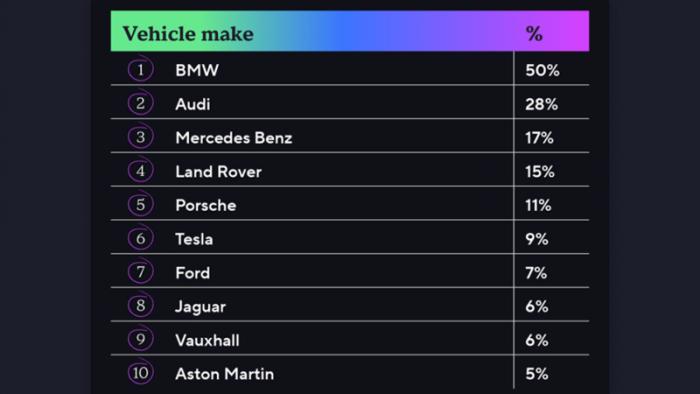
Task: Click the Aston Martin entry
Action: 225,374
